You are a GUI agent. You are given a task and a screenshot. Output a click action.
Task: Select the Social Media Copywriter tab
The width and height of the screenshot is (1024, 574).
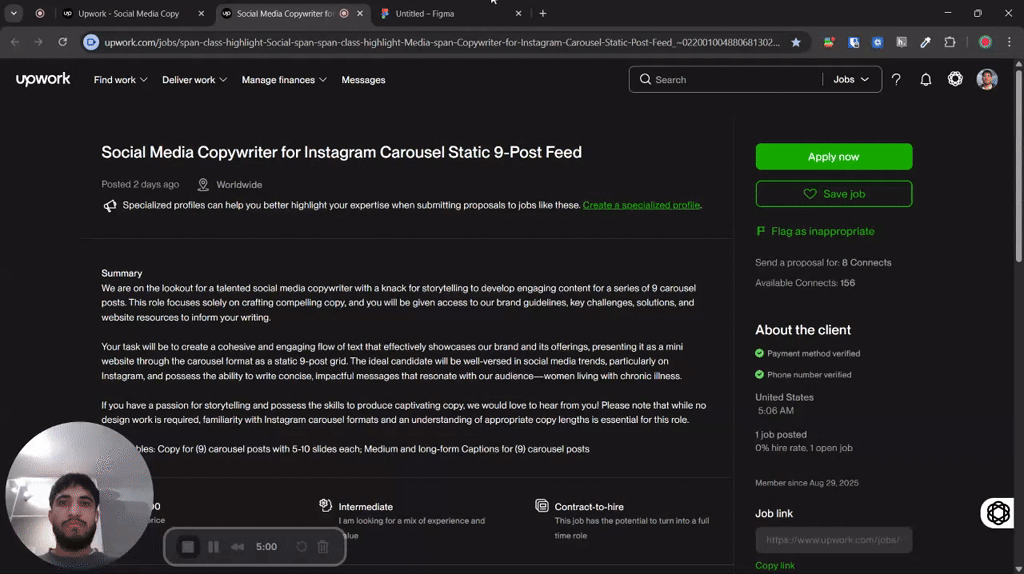coord(285,14)
